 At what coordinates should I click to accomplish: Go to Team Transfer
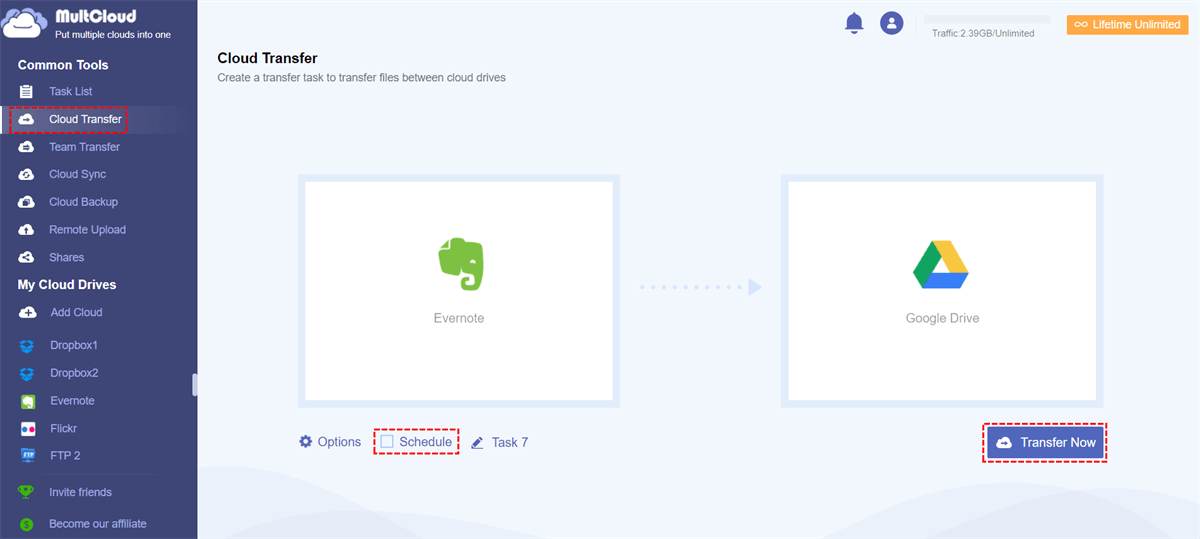coord(84,147)
